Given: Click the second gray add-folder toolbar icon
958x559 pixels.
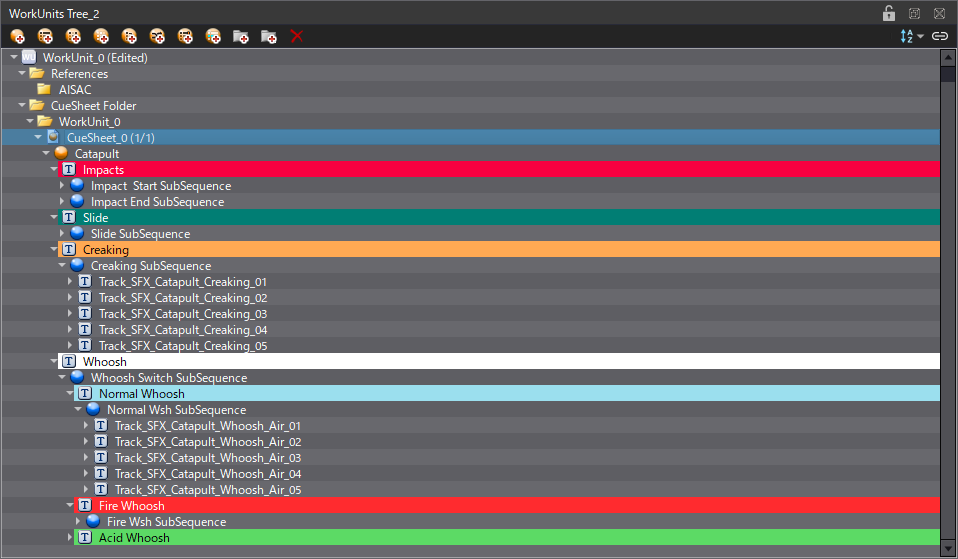Looking at the screenshot, I should tap(269, 37).
